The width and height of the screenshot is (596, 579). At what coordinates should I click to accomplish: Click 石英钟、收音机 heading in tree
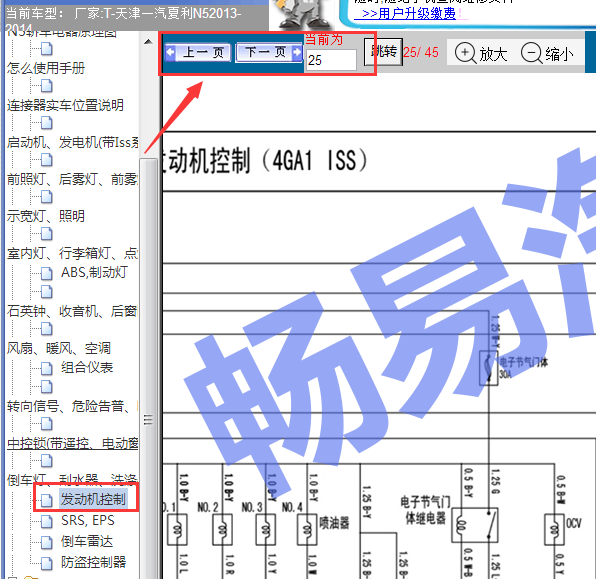tap(72, 311)
